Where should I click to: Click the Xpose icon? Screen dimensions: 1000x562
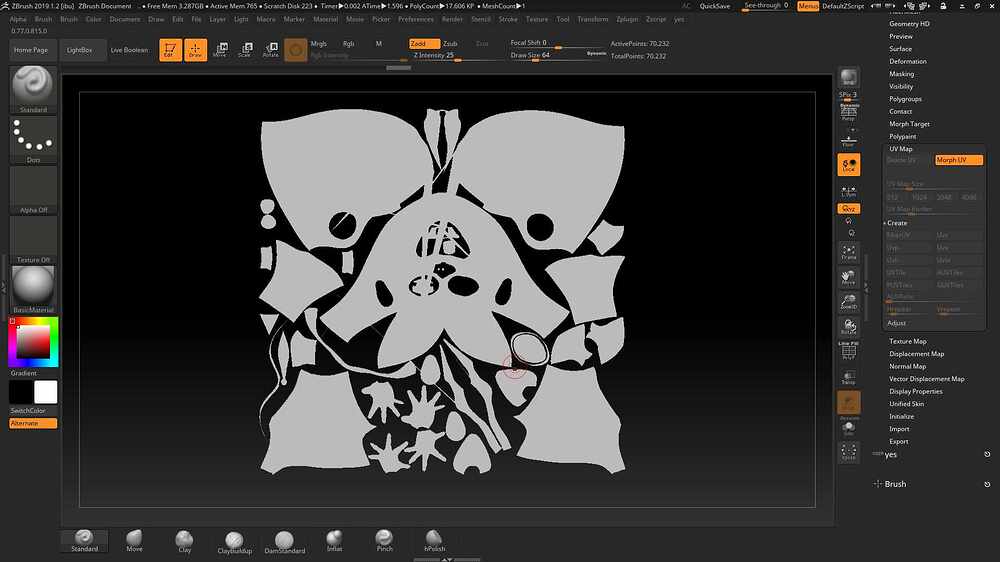(x=848, y=452)
